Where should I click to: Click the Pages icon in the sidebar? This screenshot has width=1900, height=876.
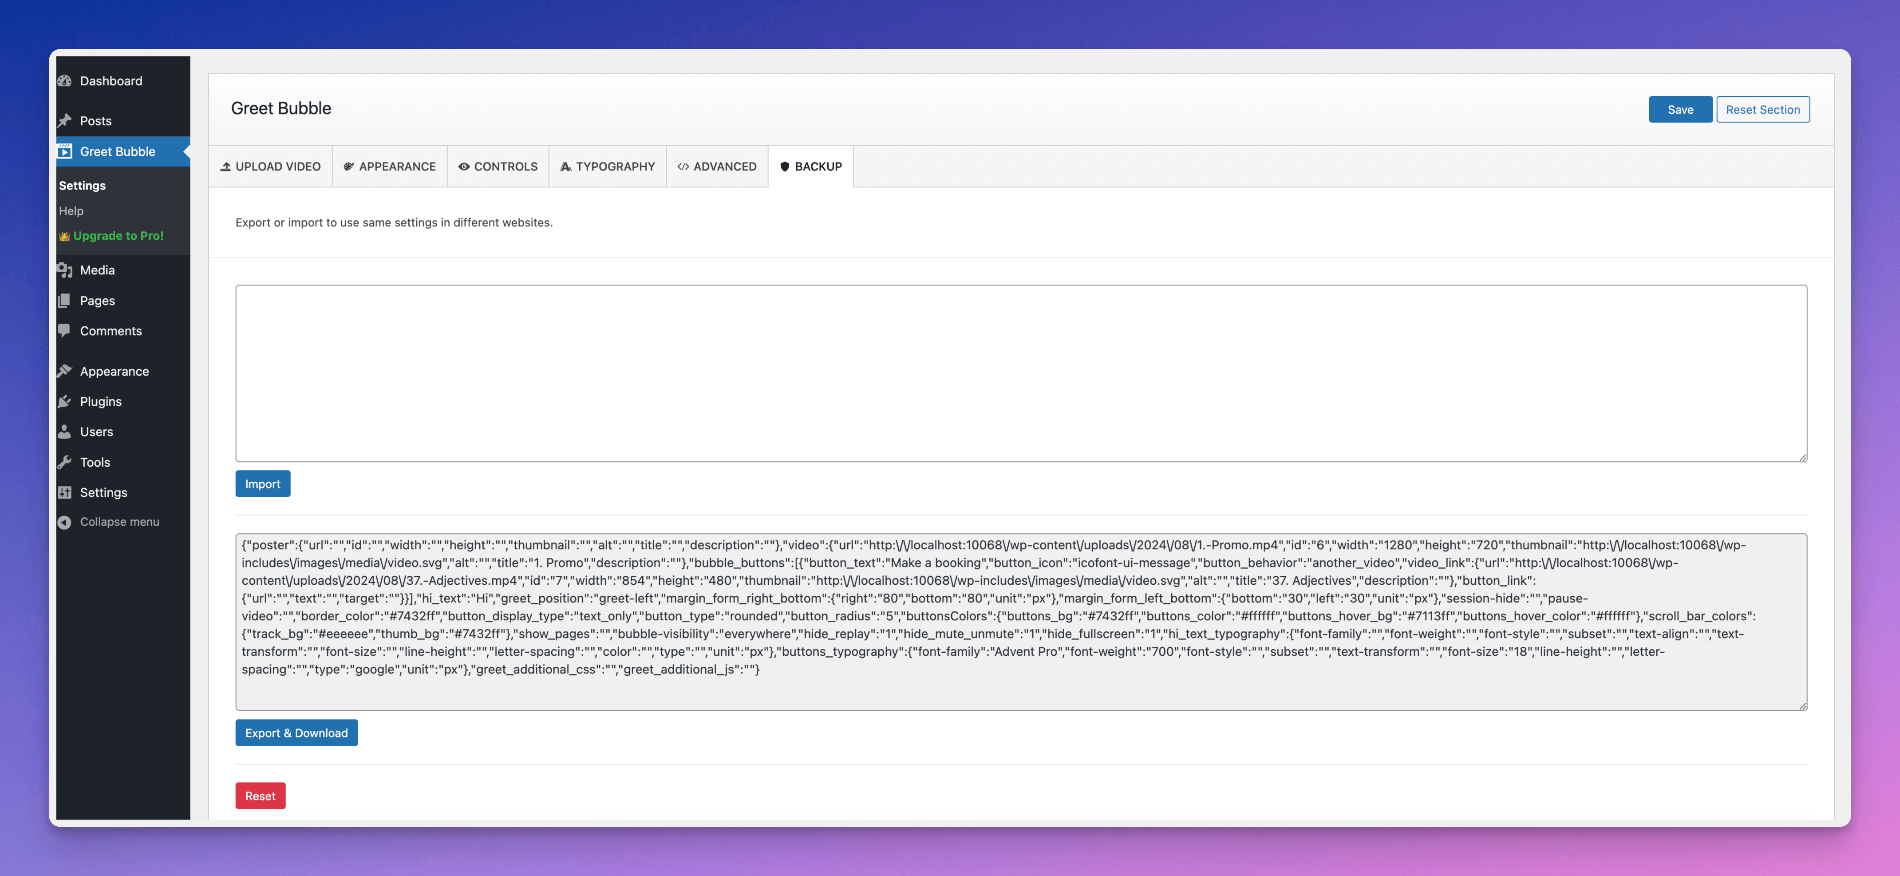(x=64, y=301)
